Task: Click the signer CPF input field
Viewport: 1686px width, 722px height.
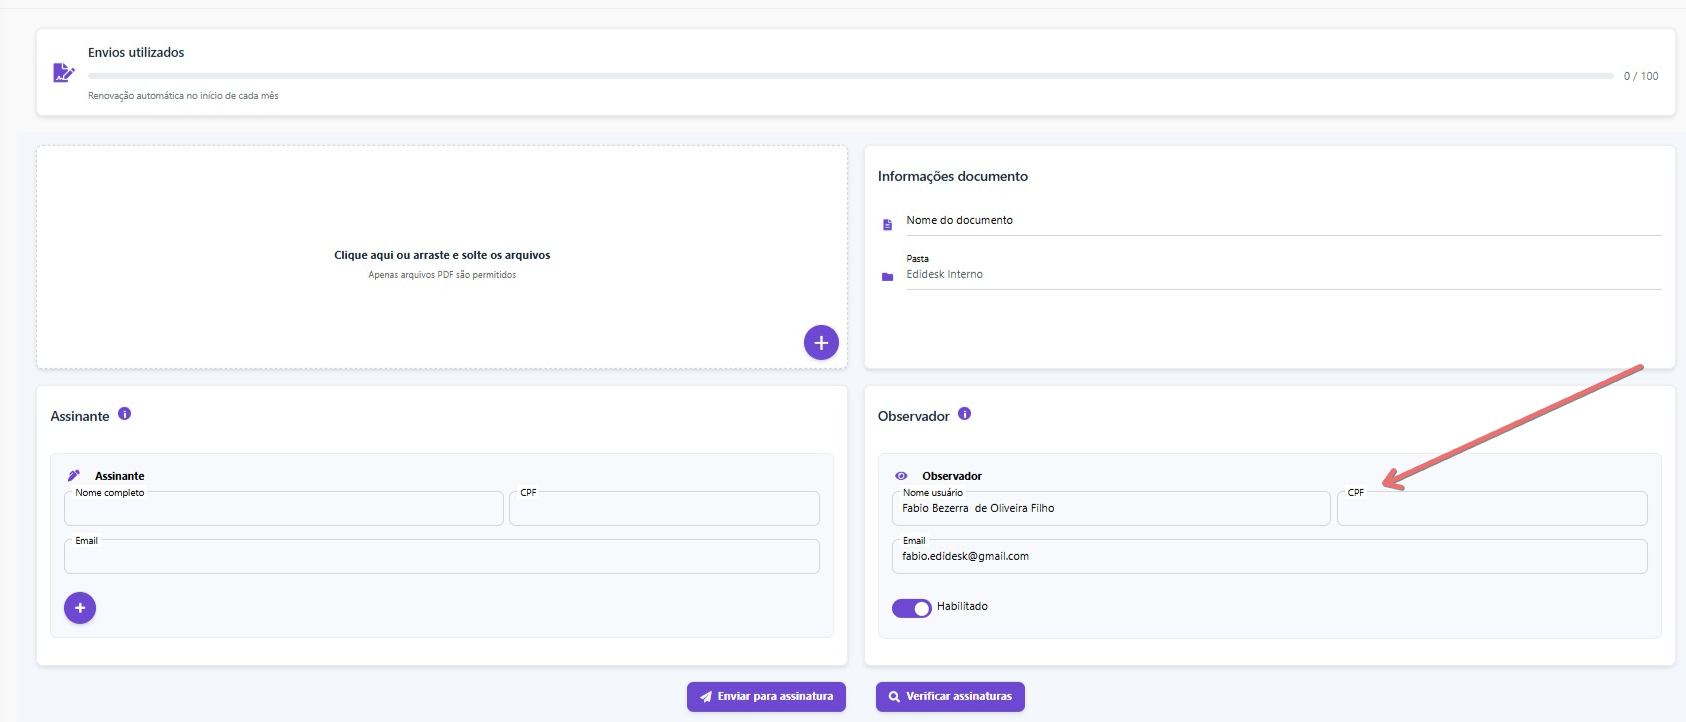Action: [664, 509]
